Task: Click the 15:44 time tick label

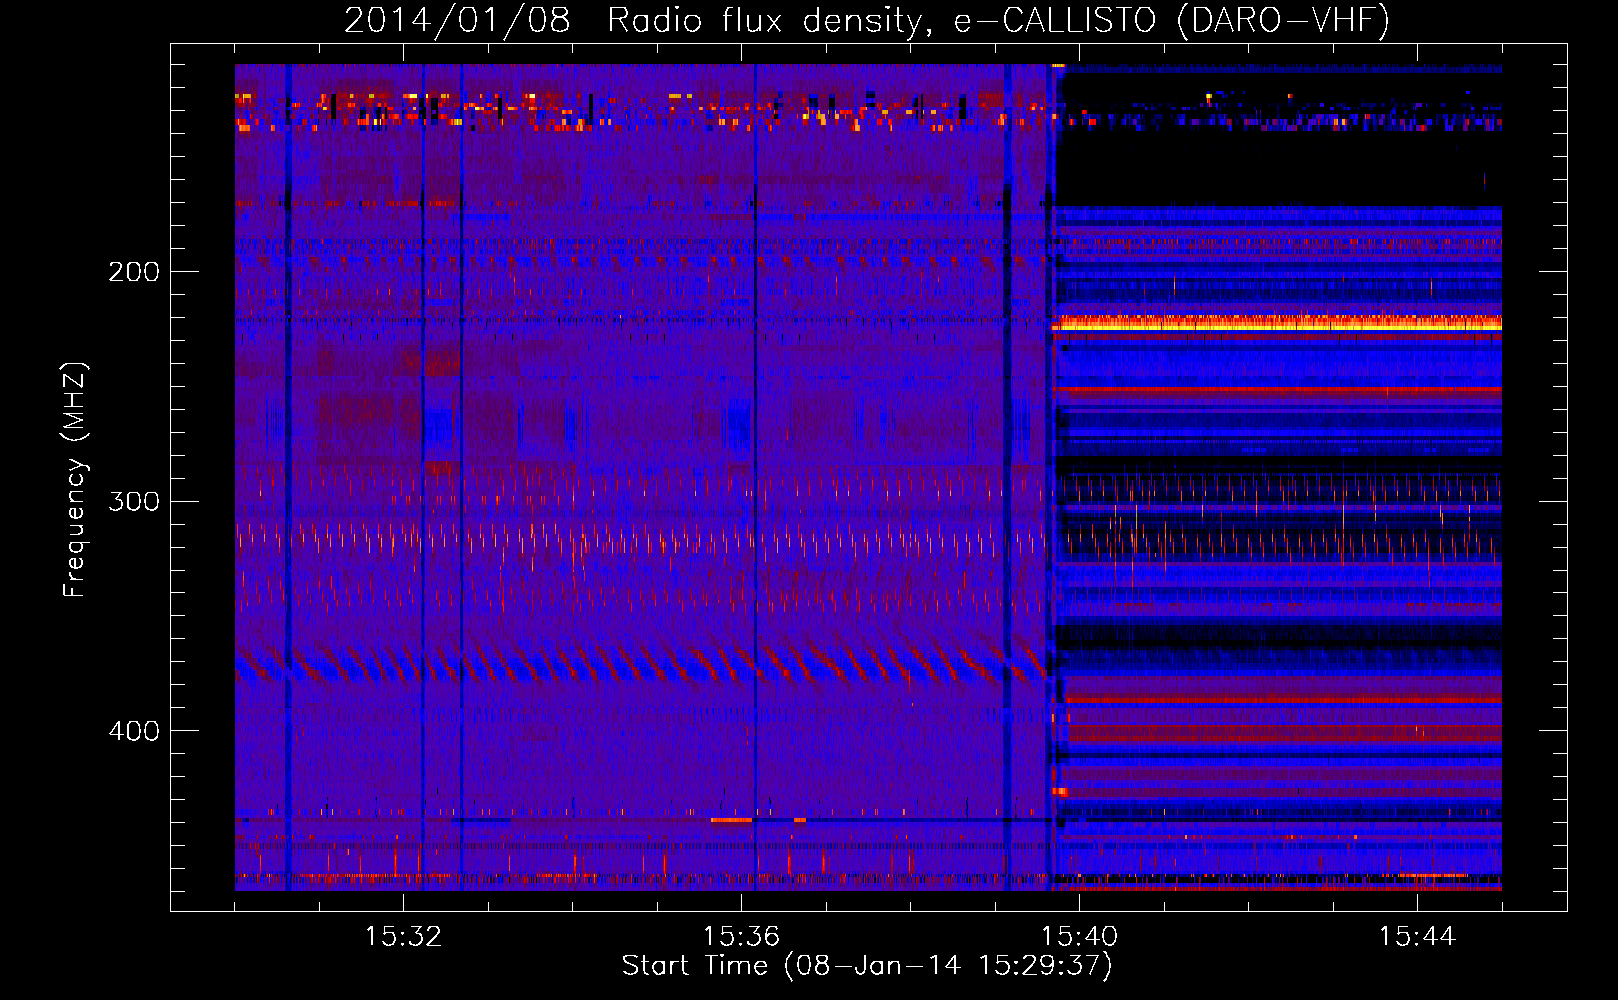Action: [x=1417, y=937]
